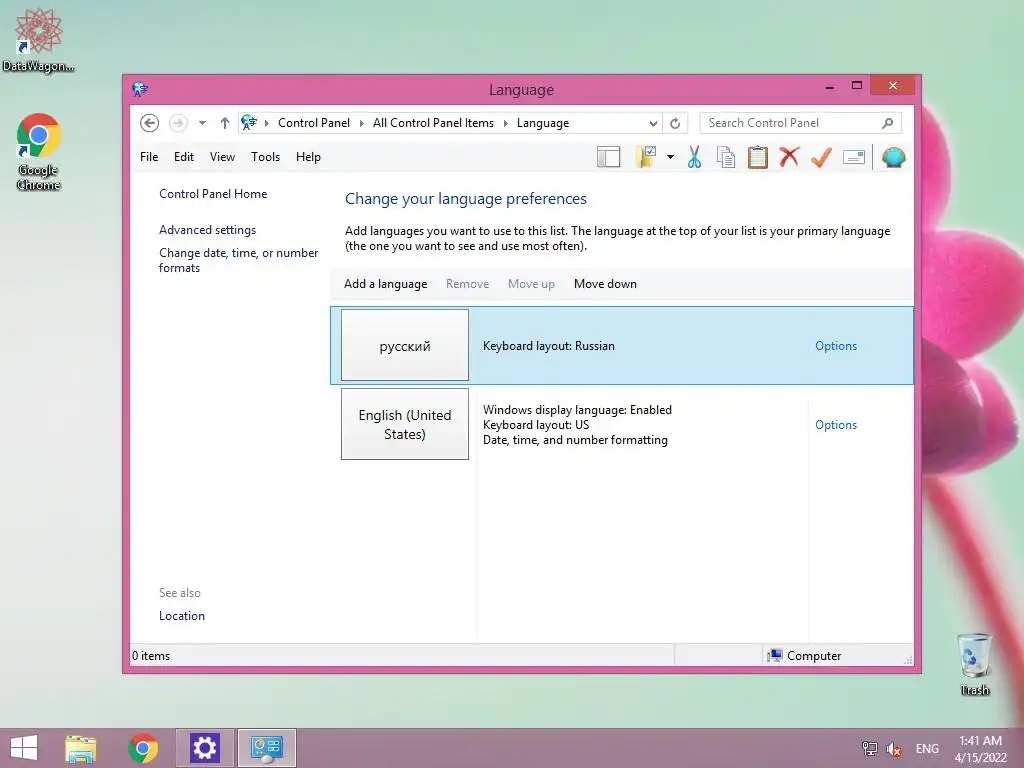Click the muted volume tray icon
This screenshot has width=1024, height=768.
click(x=893, y=749)
